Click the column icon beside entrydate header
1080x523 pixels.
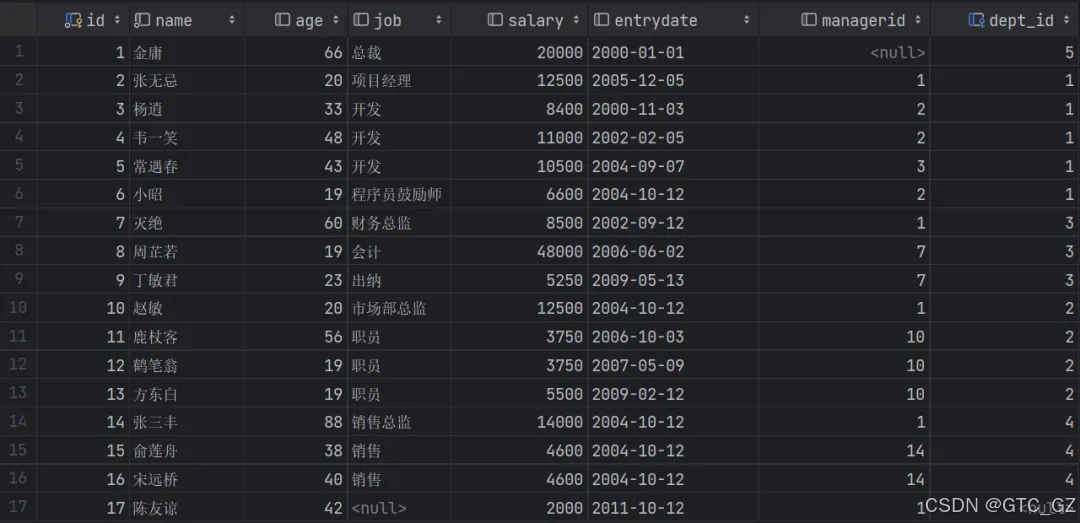(601, 21)
